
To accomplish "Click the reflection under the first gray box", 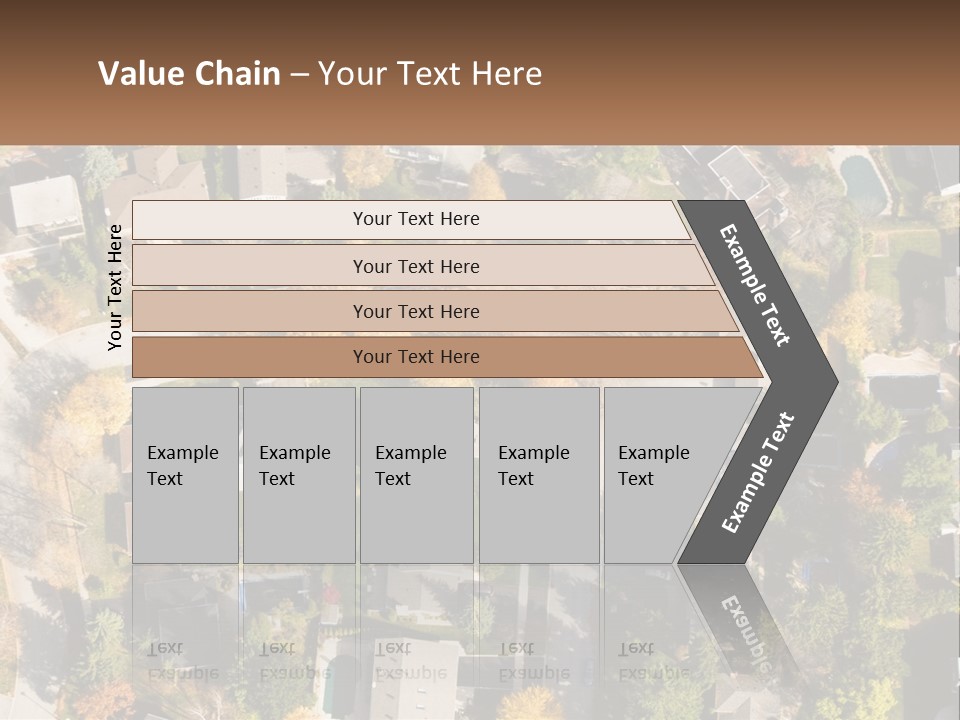I will pyautogui.click(x=185, y=640).
